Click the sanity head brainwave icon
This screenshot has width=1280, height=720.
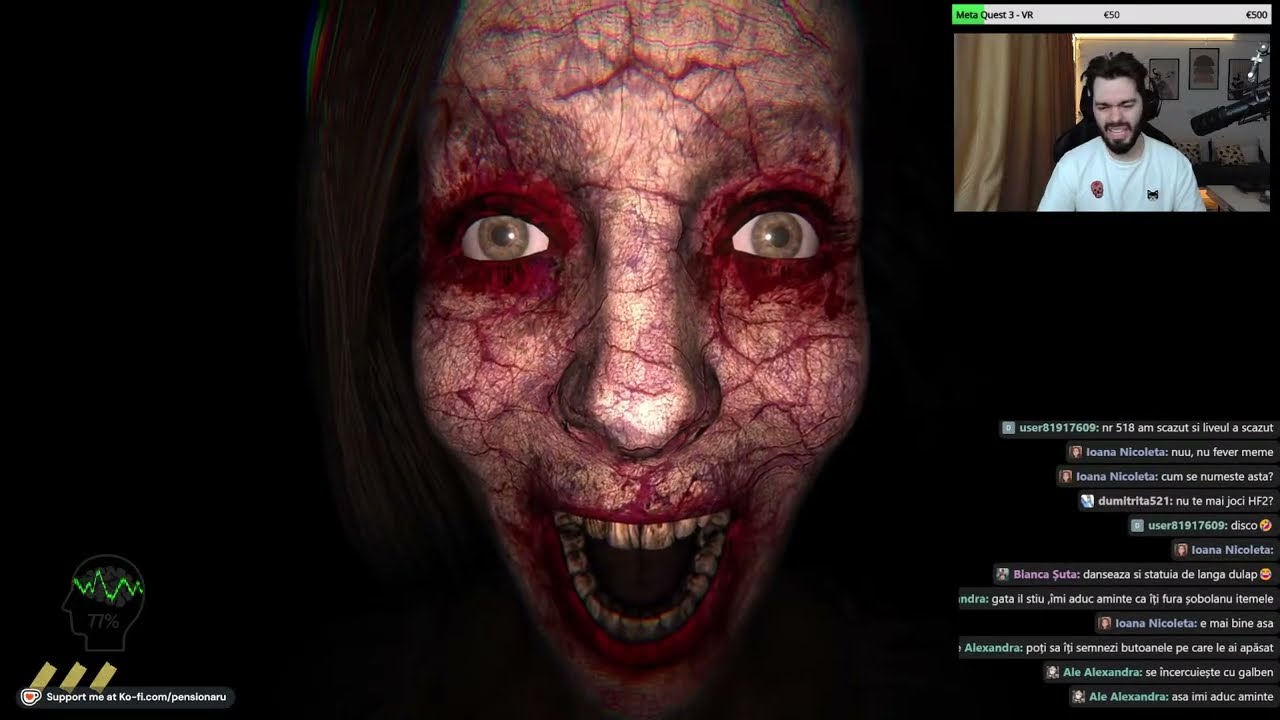point(104,602)
